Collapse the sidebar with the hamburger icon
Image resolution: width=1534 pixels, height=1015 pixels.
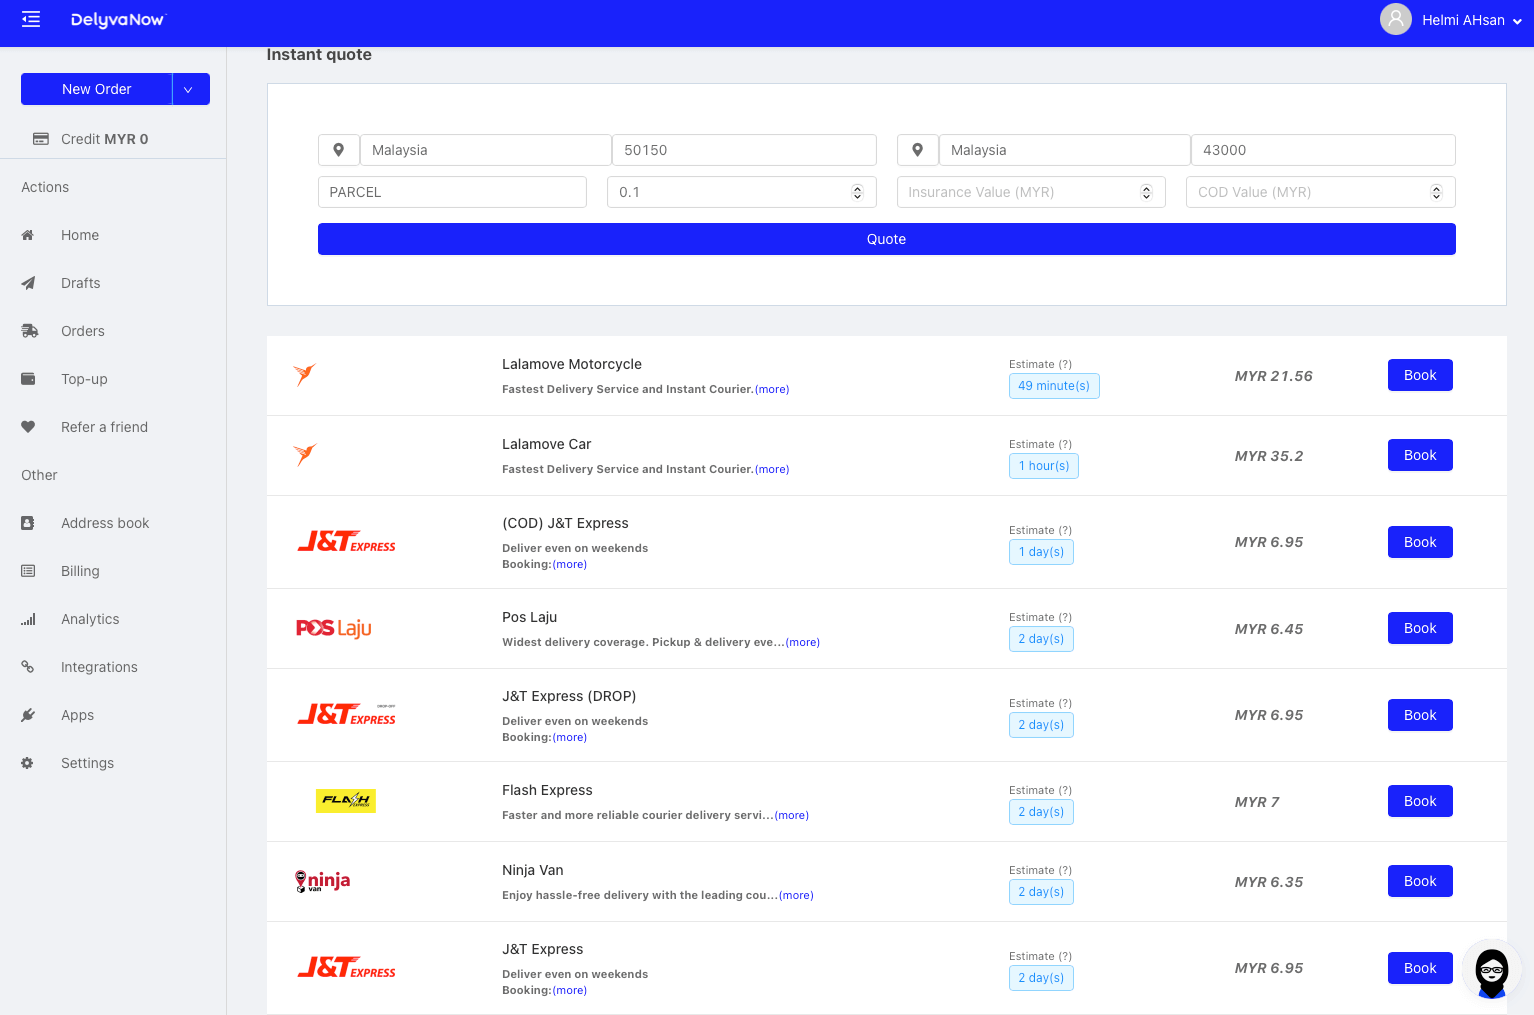(x=31, y=20)
